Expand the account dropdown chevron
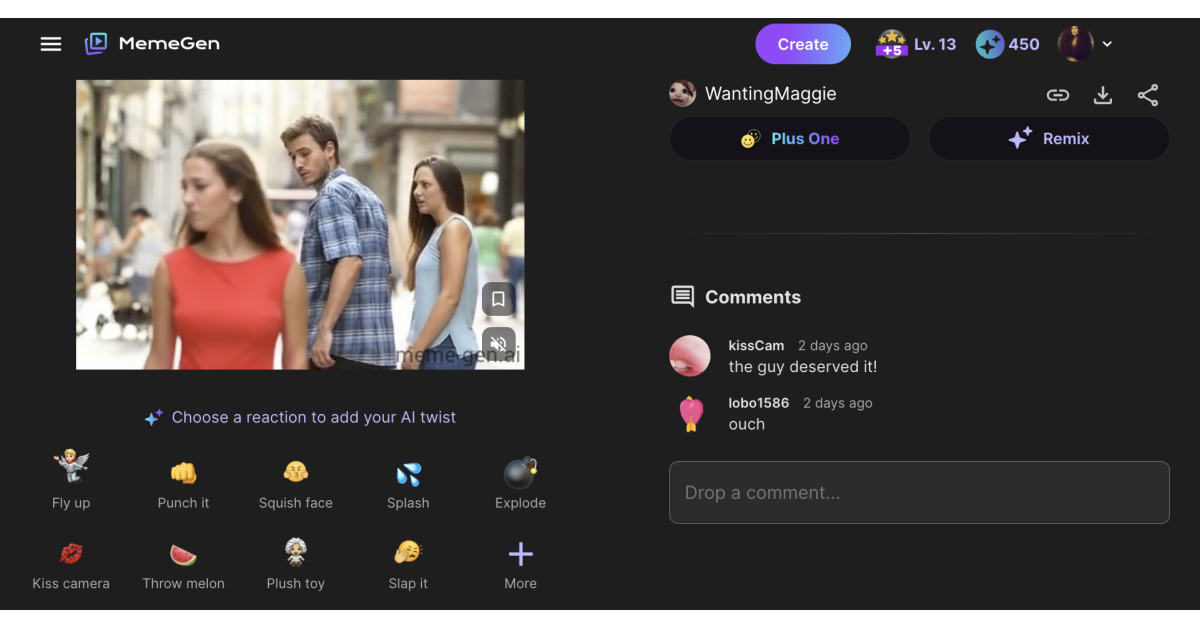The width and height of the screenshot is (1200, 629). pos(1107,44)
